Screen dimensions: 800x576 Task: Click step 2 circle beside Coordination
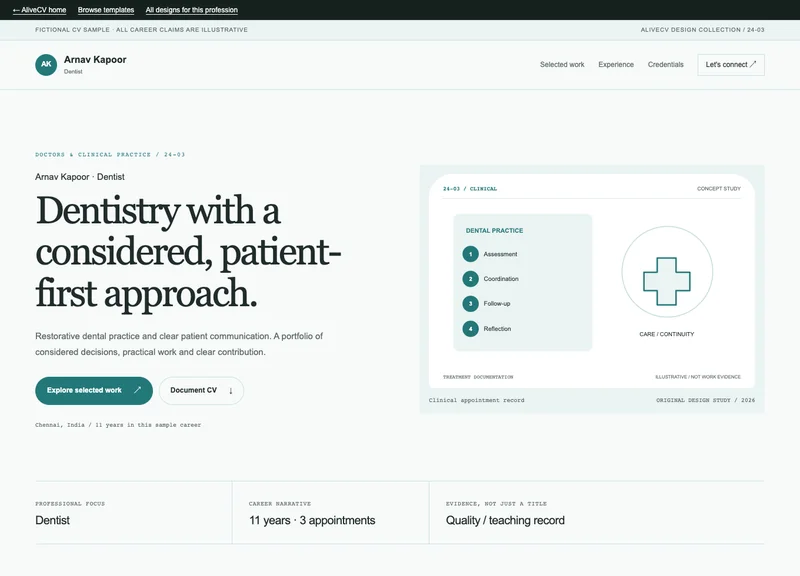[470, 279]
